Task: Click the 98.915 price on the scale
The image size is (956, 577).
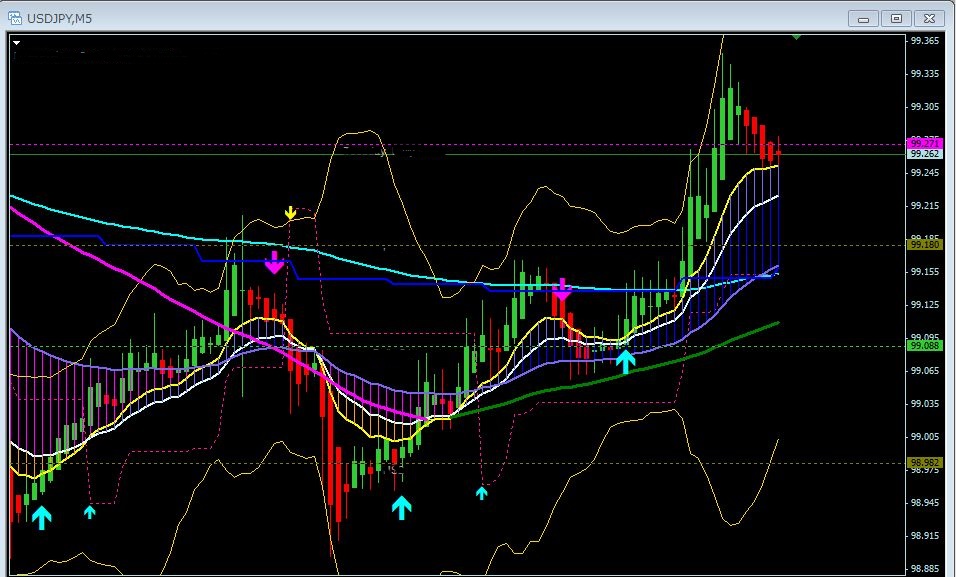Action: click(x=925, y=536)
